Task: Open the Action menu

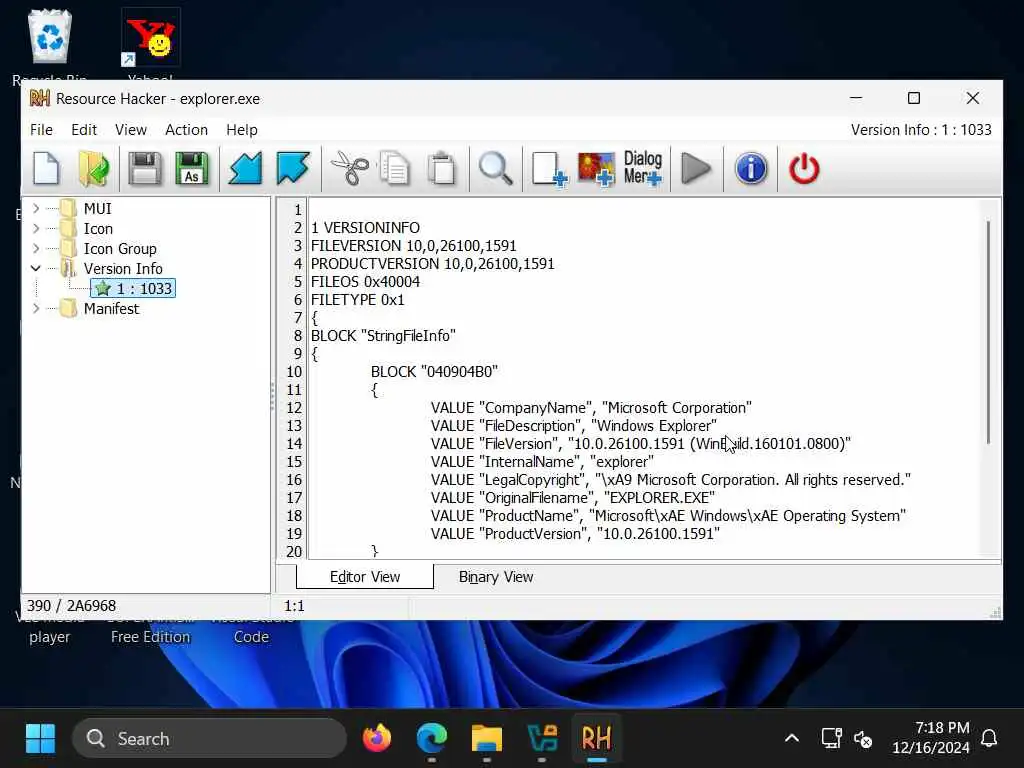Action: pos(186,130)
